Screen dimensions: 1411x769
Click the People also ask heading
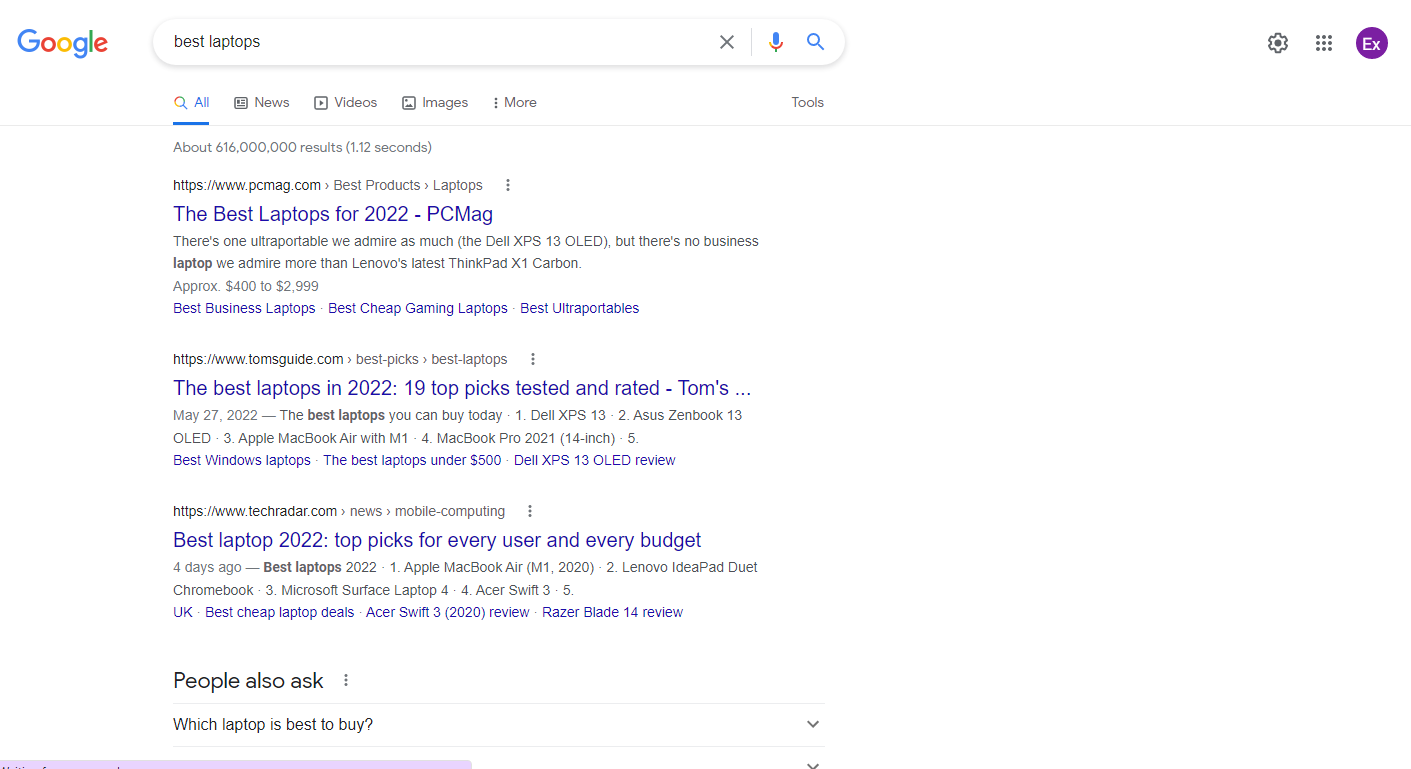(248, 680)
